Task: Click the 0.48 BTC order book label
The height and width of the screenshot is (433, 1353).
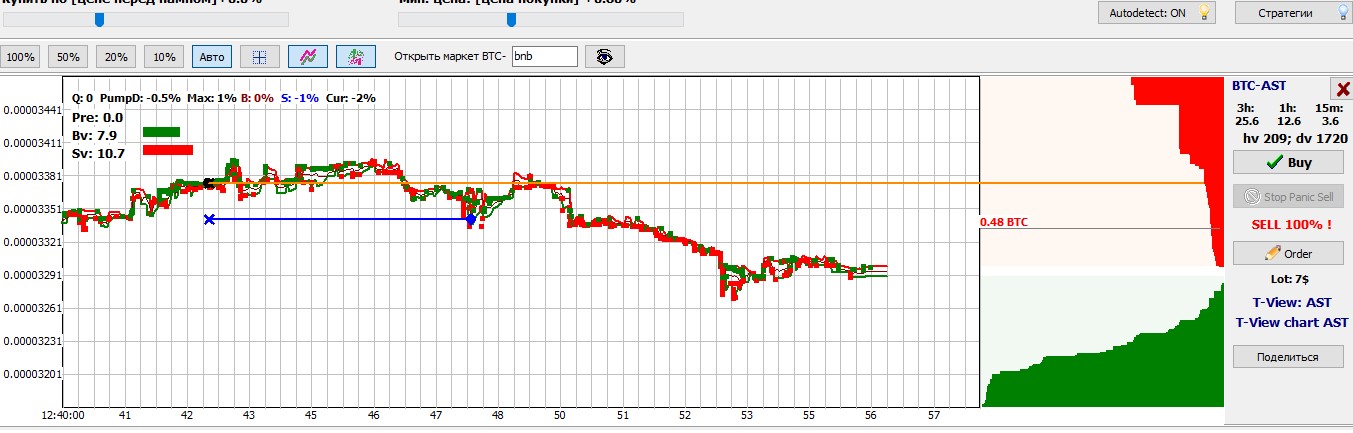Action: click(x=1003, y=222)
